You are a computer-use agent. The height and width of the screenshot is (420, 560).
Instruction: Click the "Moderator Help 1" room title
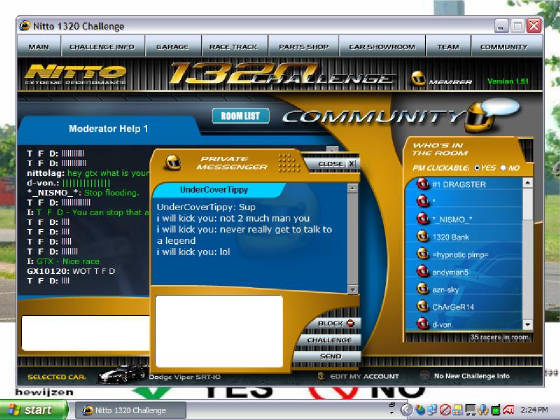(x=108, y=129)
